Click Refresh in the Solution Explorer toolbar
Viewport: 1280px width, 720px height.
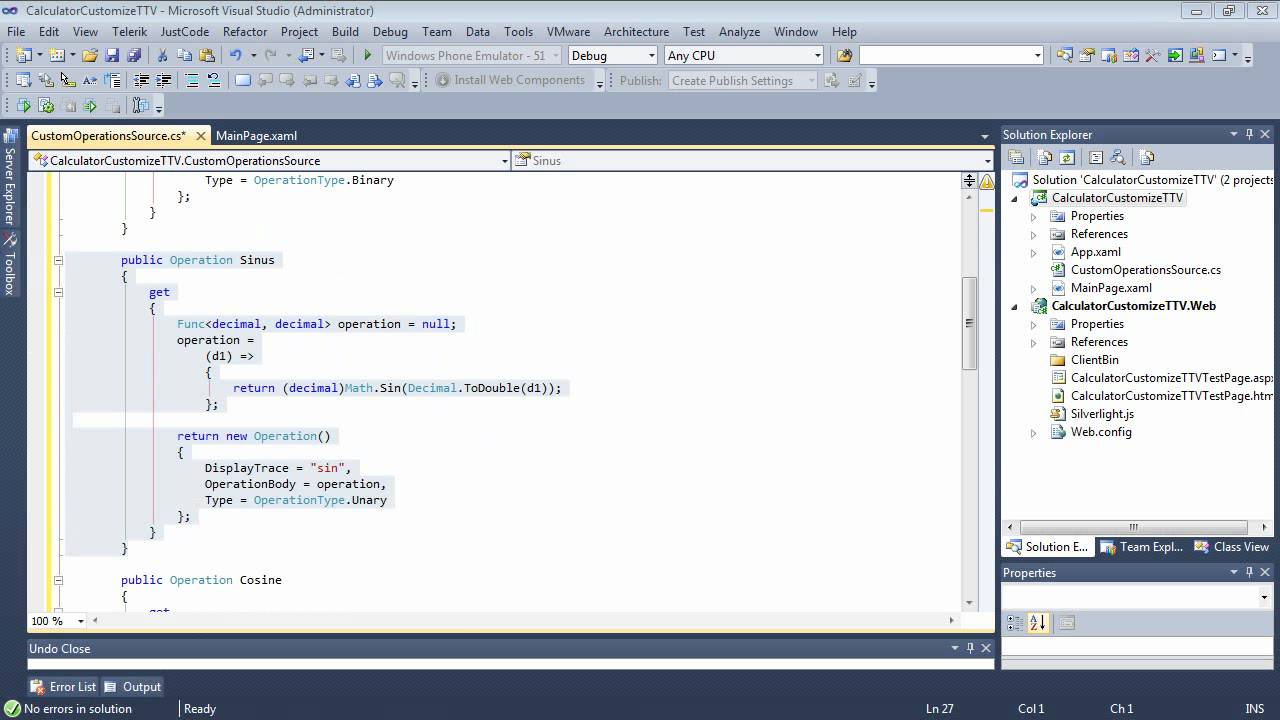[x=1067, y=157]
